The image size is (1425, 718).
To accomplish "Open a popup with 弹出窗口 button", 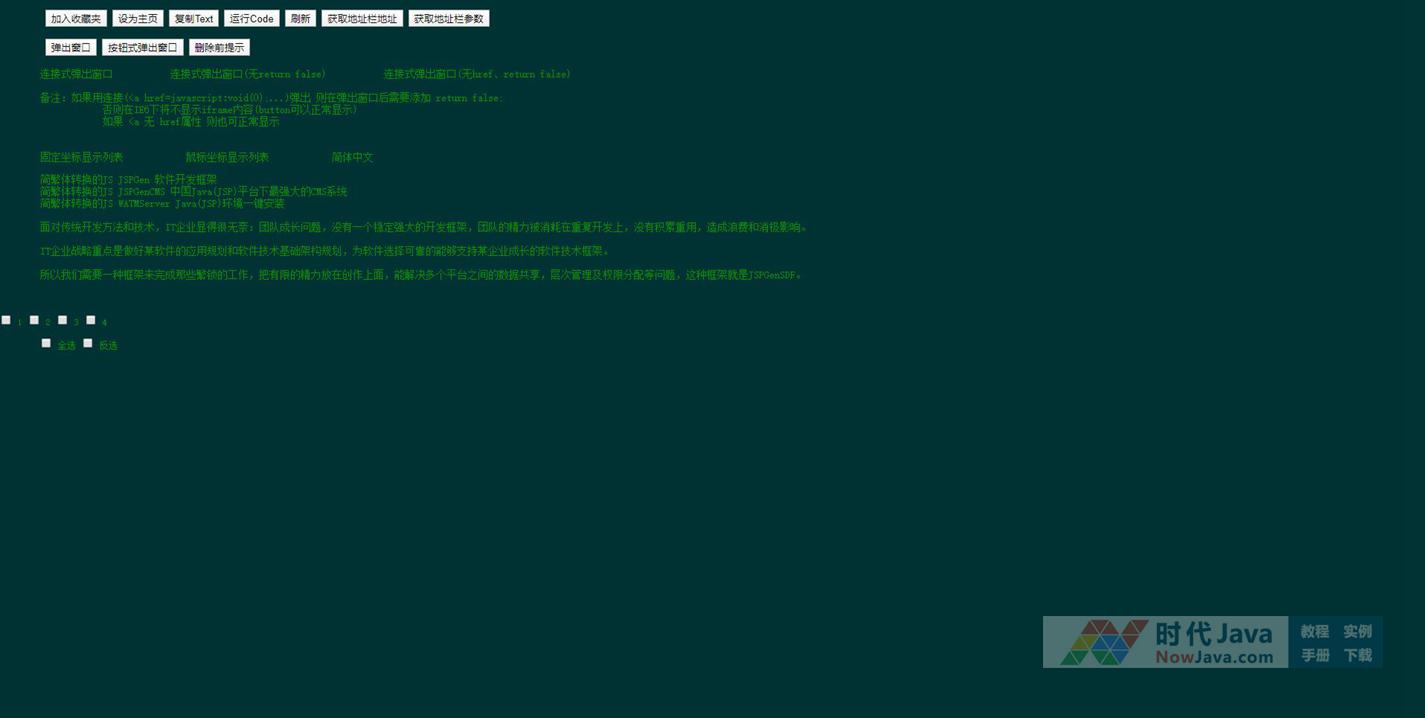I will click(71, 48).
